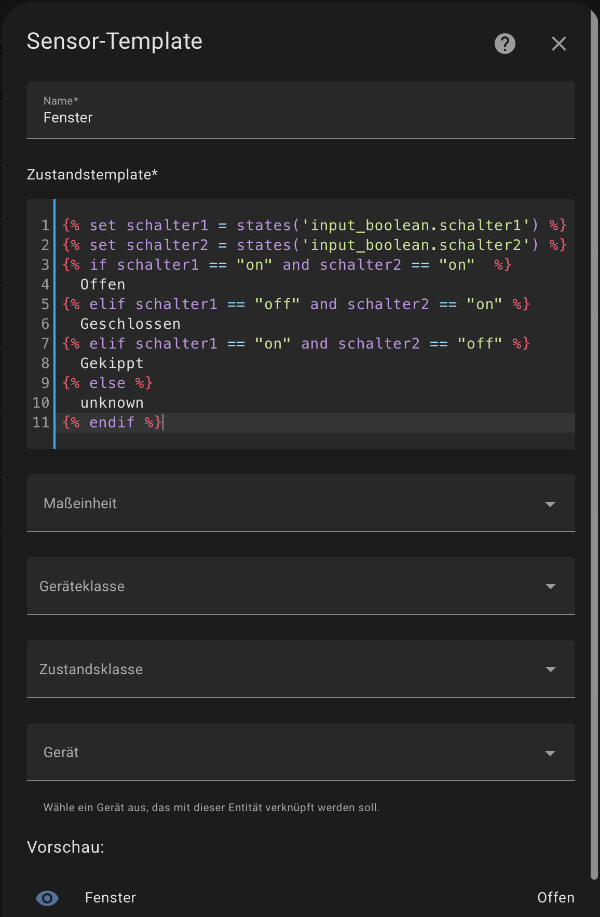Click the unknown line in template
Screen dimensions: 600x917
coord(112,403)
